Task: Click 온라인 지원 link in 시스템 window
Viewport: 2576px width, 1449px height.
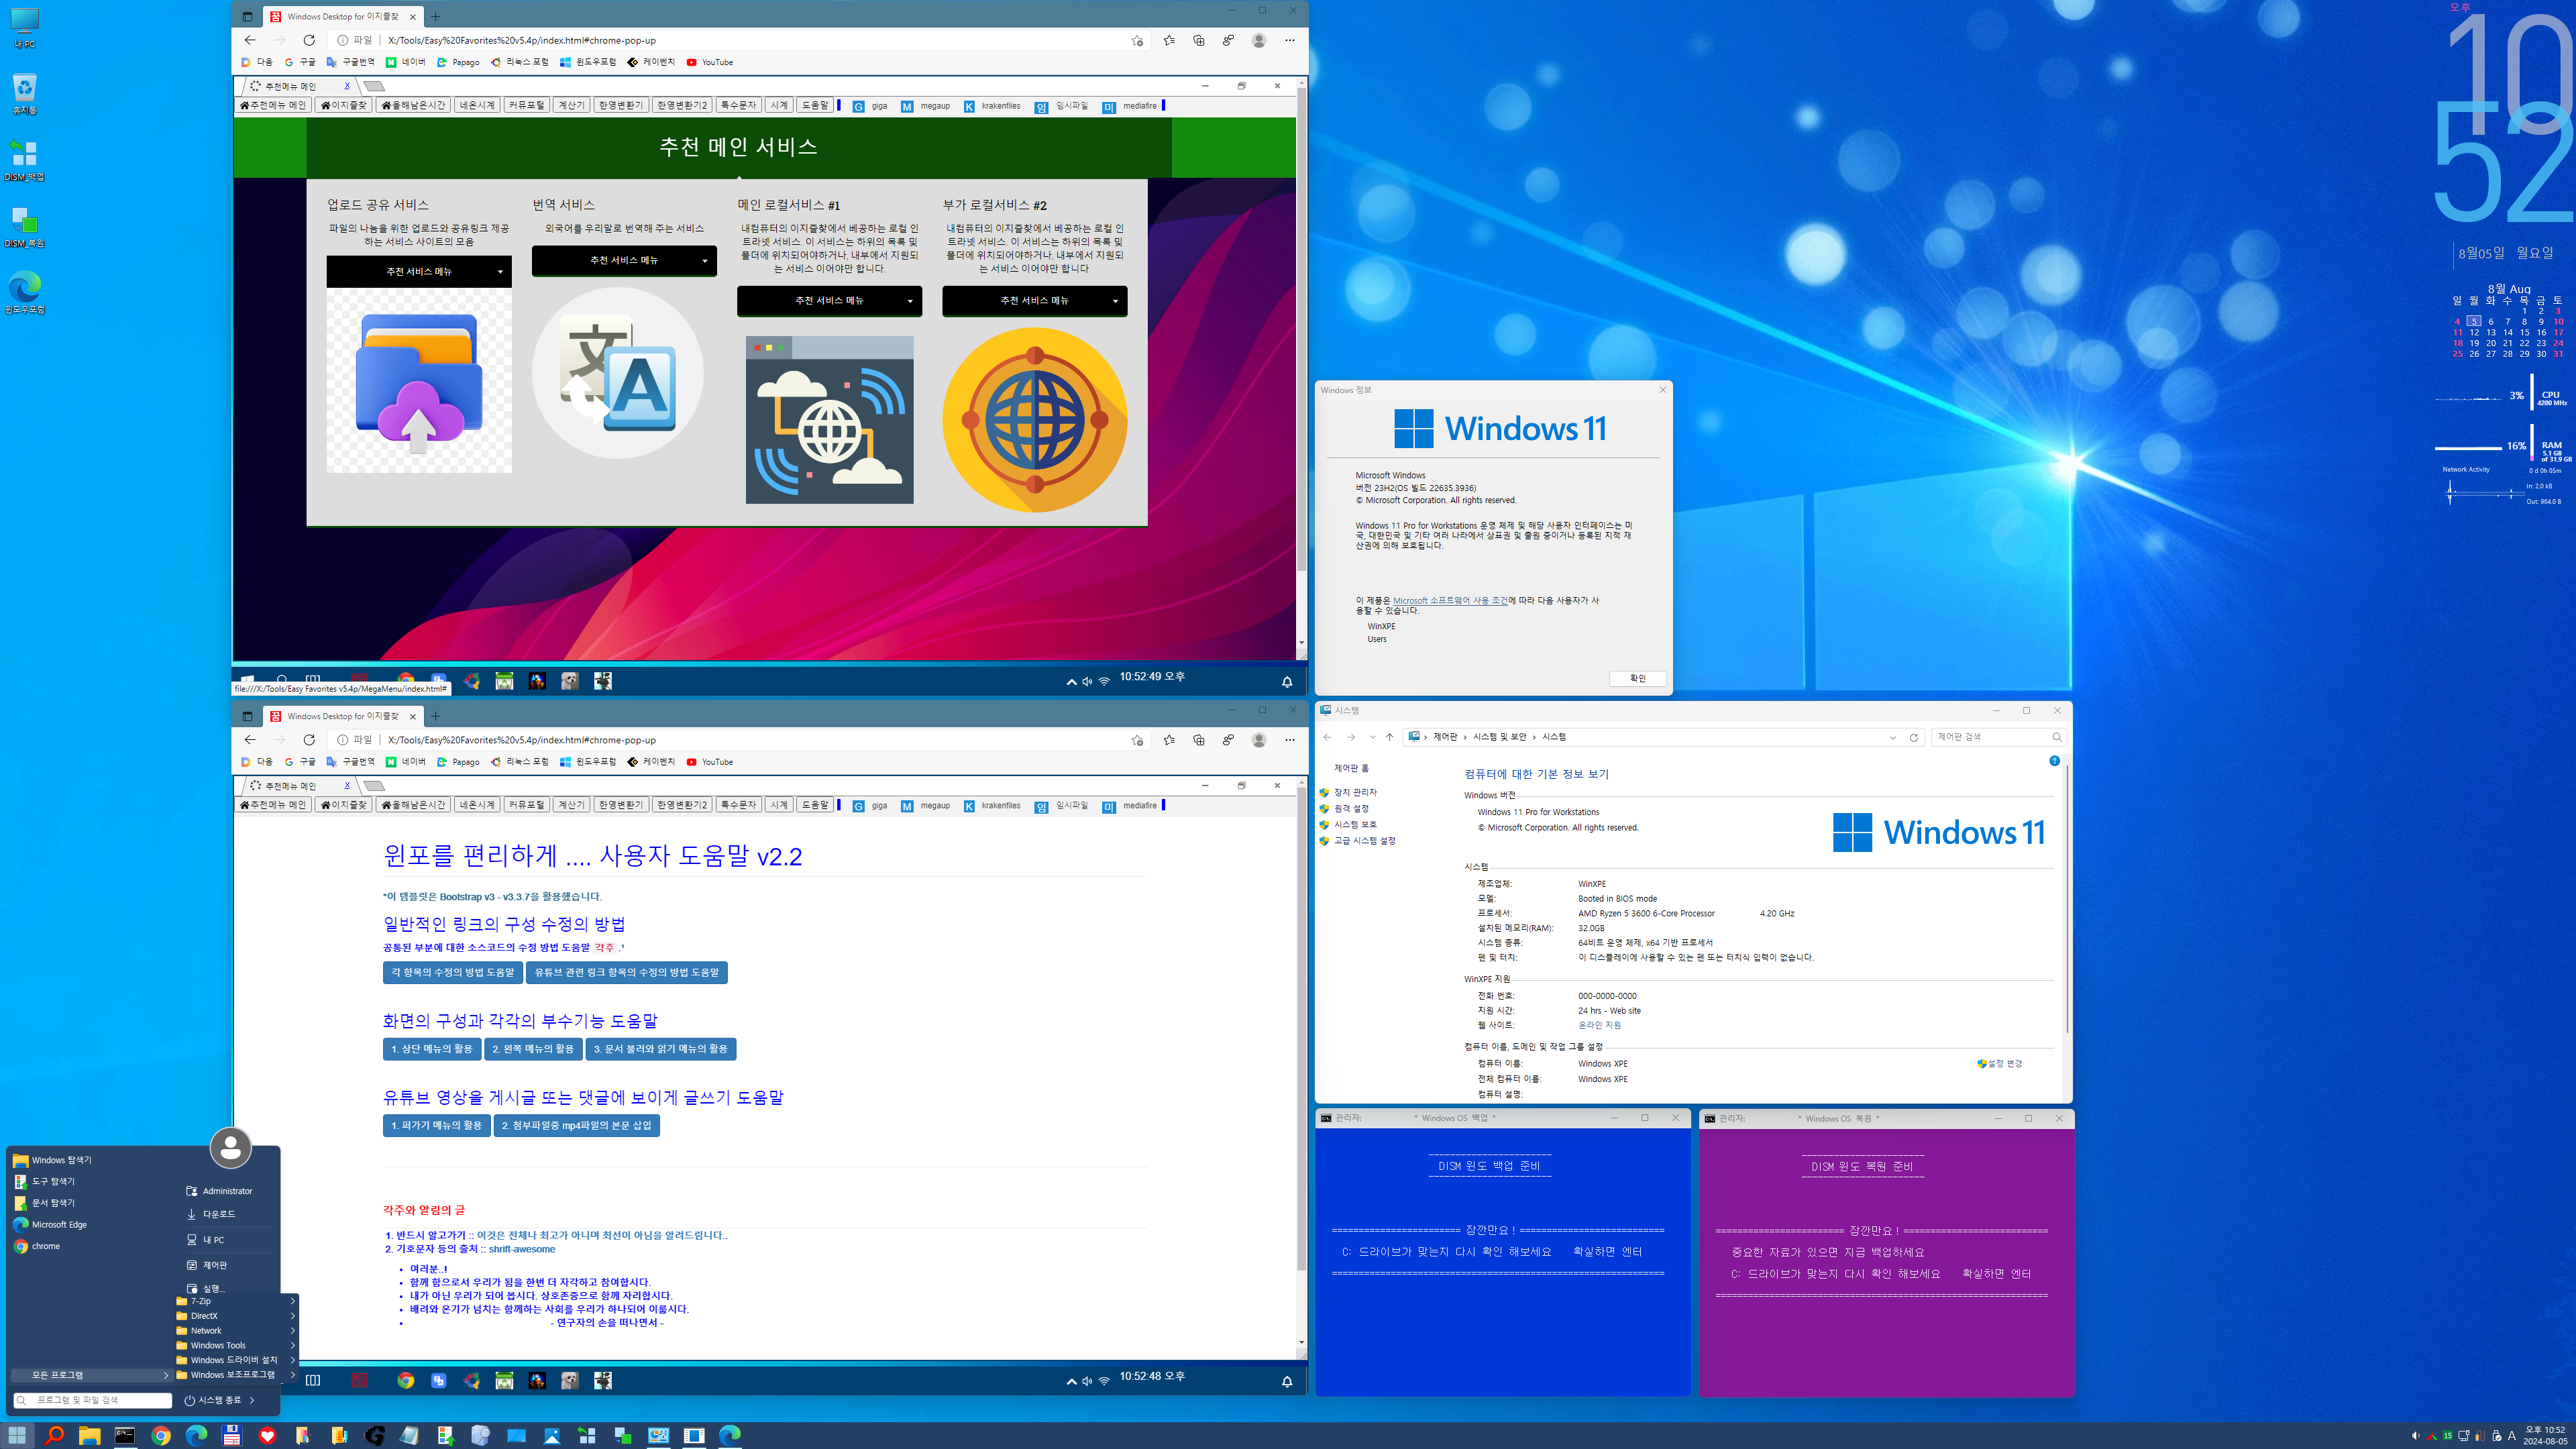Action: coord(1599,1025)
